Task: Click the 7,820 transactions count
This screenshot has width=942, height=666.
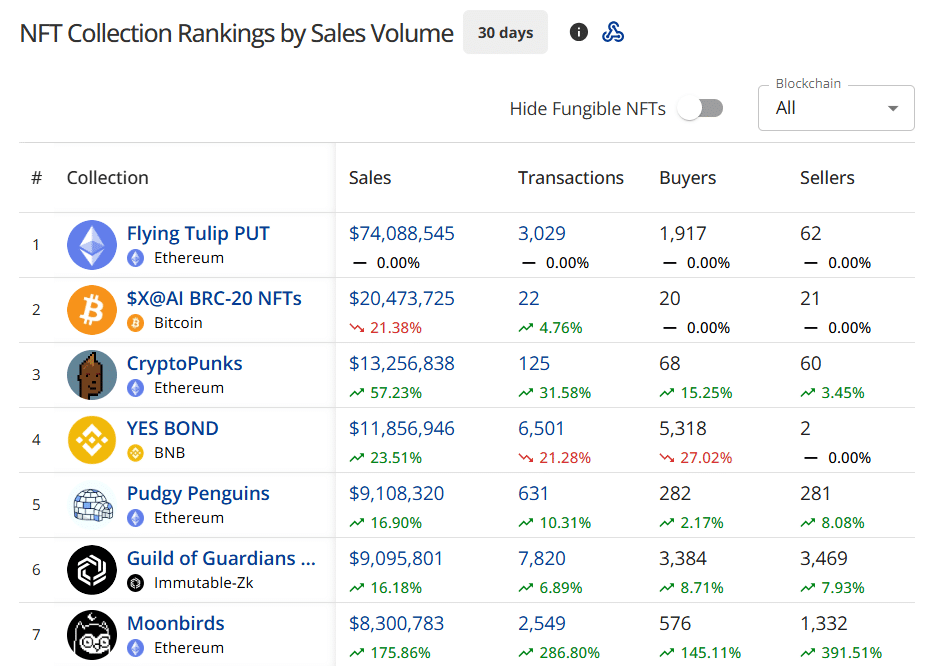Action: (x=542, y=559)
